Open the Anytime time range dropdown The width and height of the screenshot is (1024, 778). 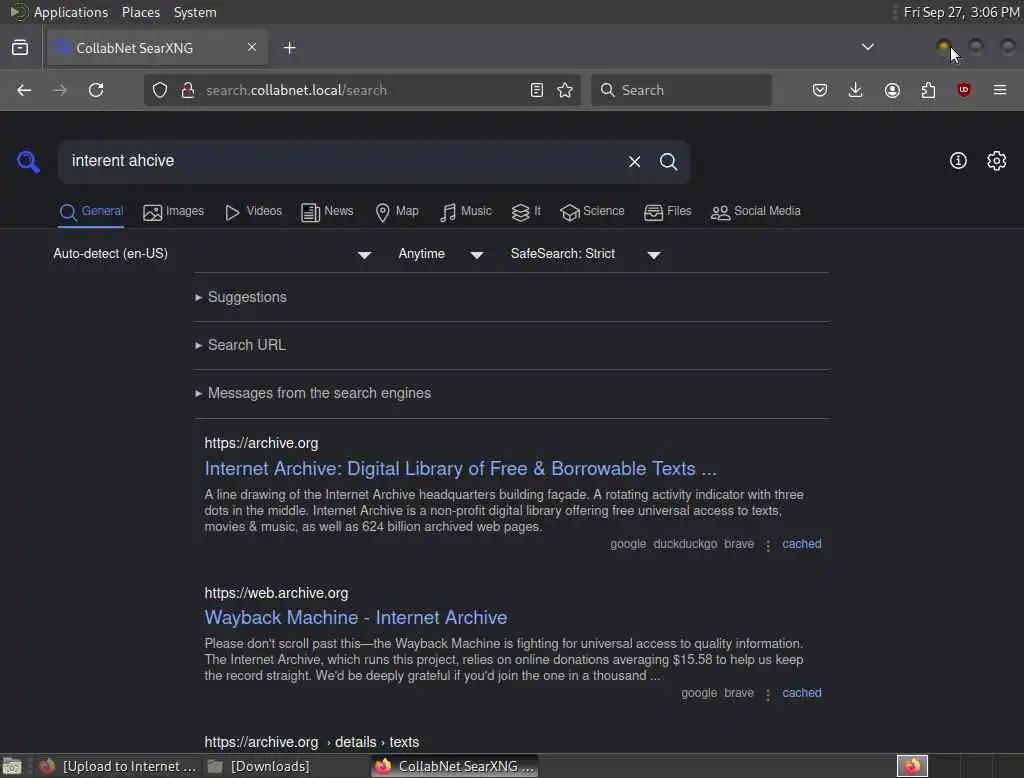click(441, 254)
